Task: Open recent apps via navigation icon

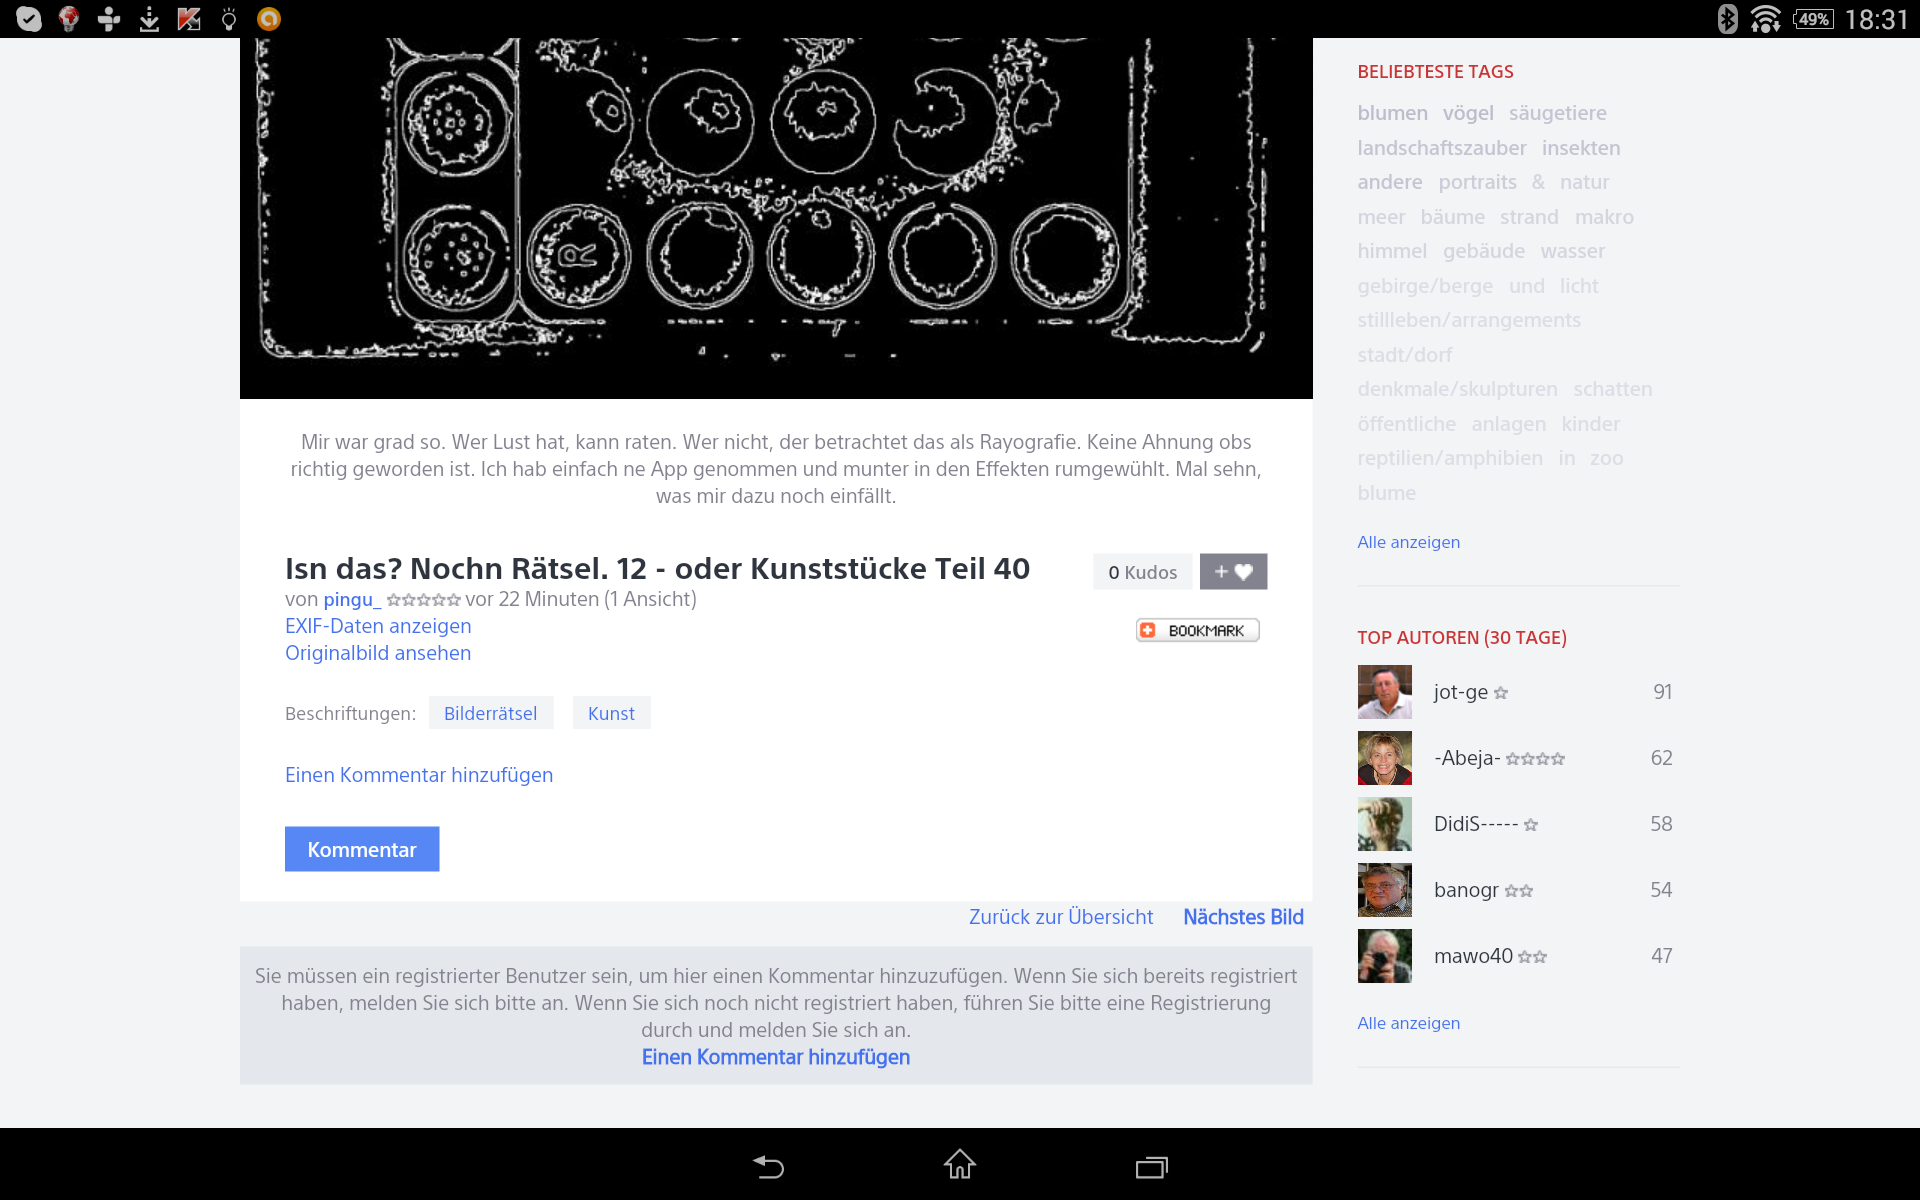Action: pyautogui.click(x=1151, y=1166)
